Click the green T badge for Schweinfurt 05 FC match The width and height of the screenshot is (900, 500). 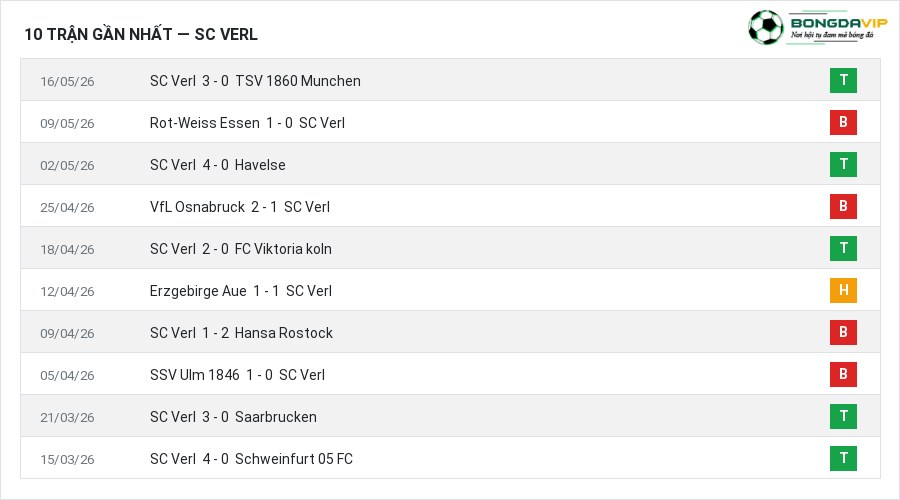843,458
